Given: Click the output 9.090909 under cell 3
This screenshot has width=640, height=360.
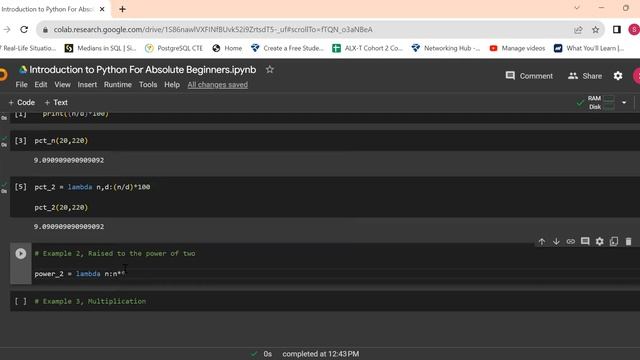Looking at the screenshot, I should pyautogui.click(x=69, y=160).
